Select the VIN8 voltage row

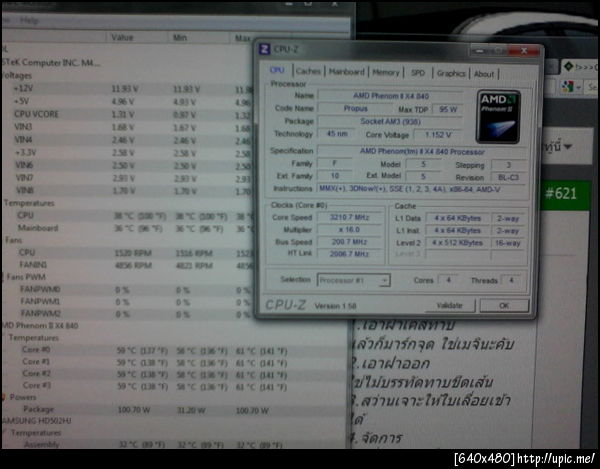tap(128, 190)
